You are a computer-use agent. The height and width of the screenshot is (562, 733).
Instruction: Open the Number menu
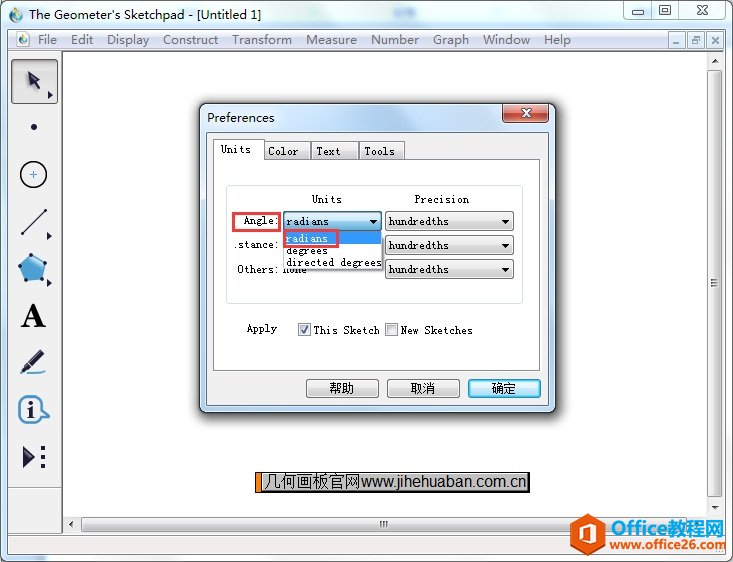[395, 40]
